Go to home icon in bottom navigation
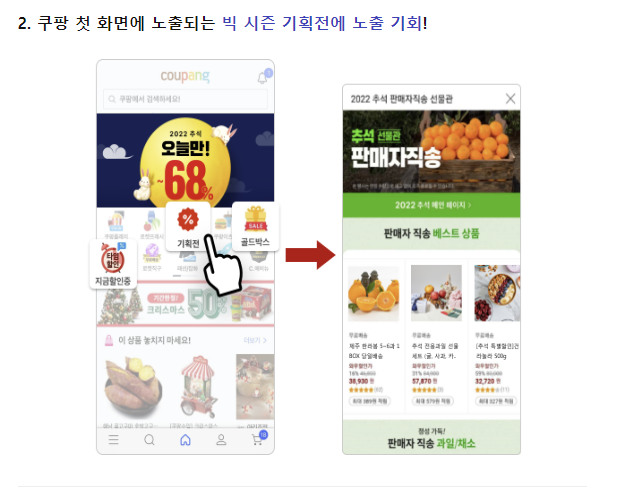Screen dimensions: 620x491 (185, 440)
